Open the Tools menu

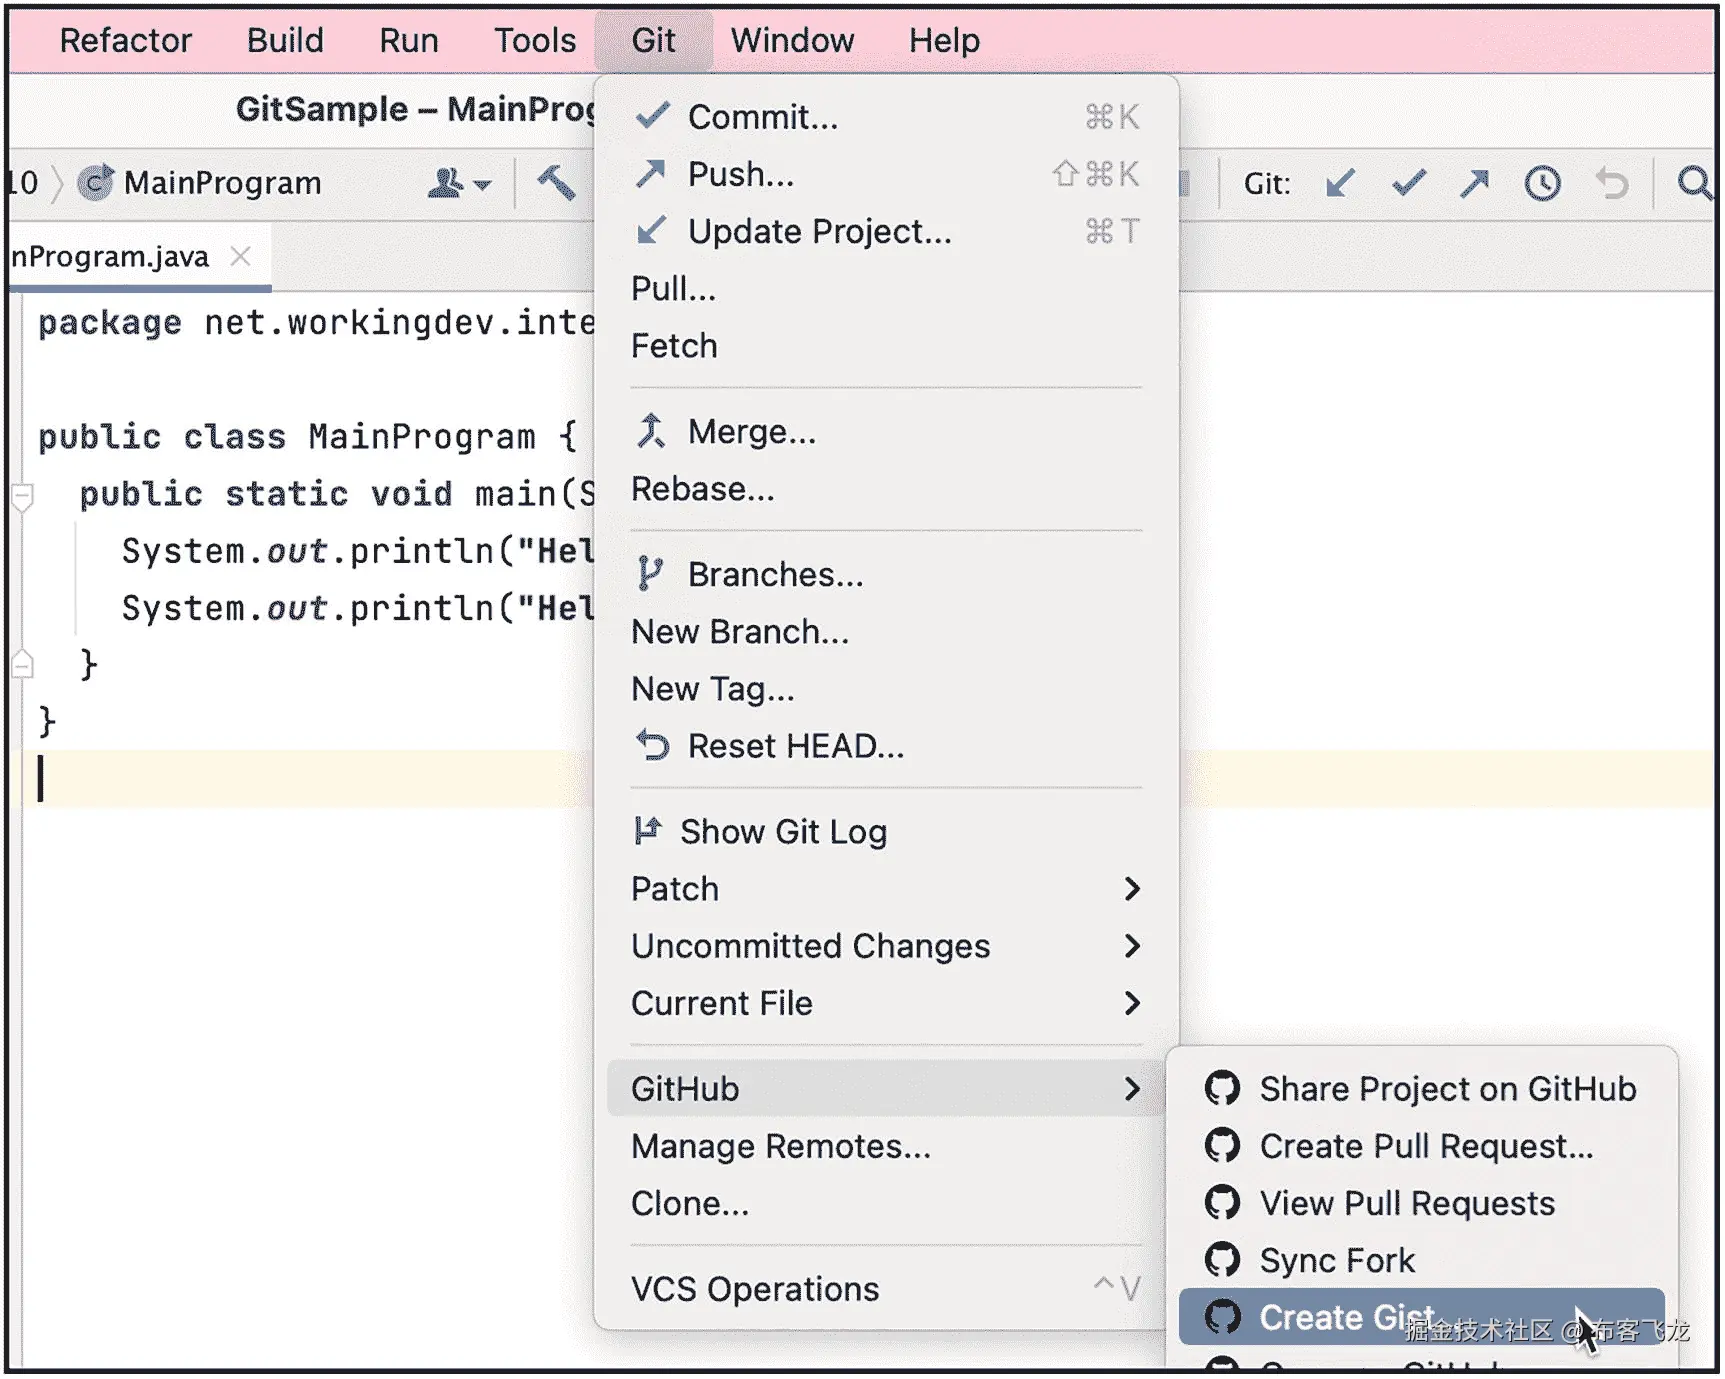tap(535, 41)
